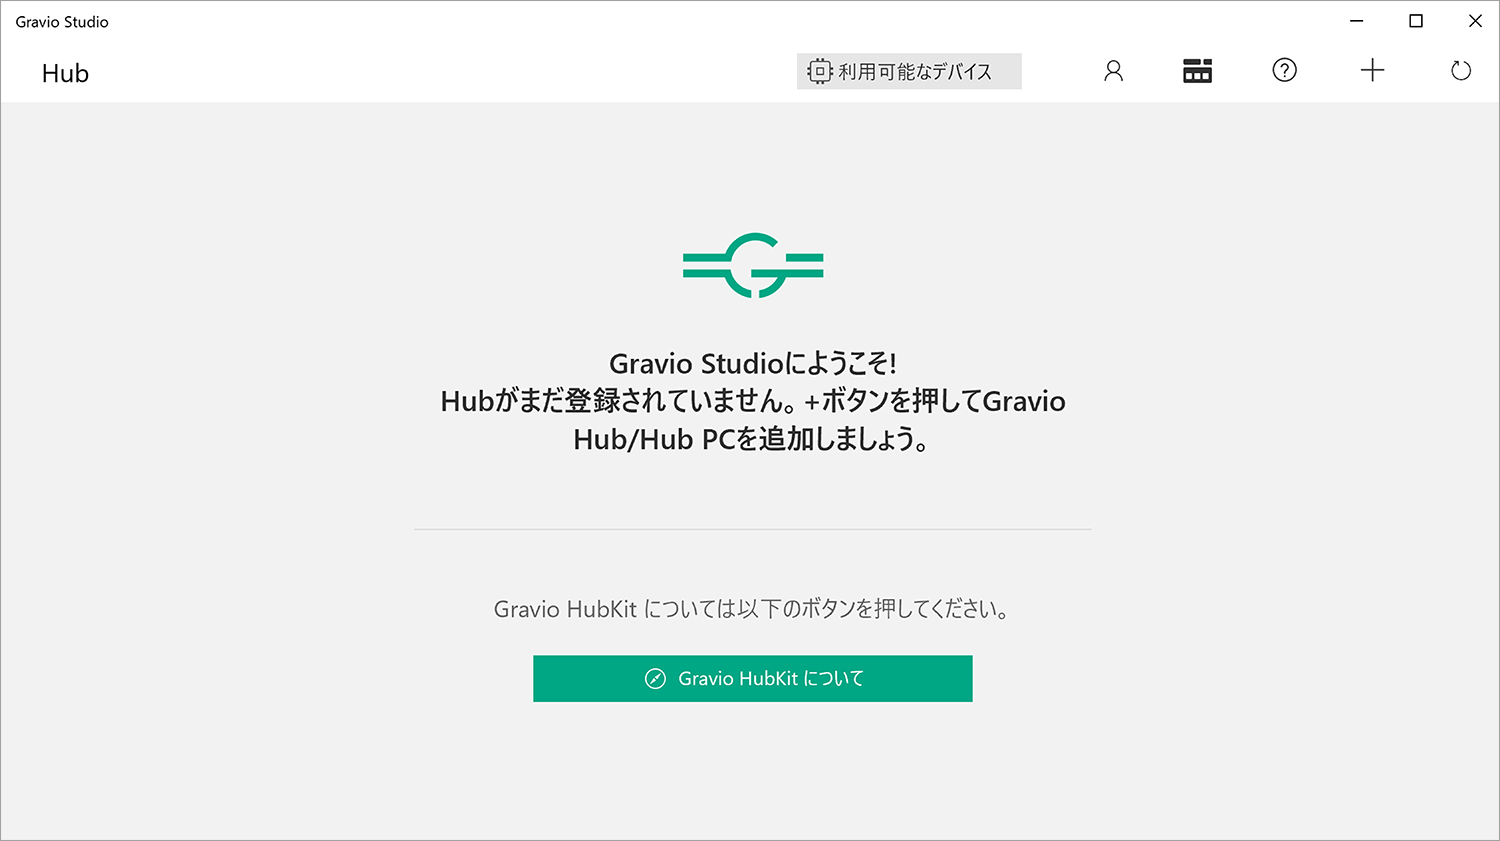Open the help question mark icon
Viewport: 1500px width, 841px height.
pyautogui.click(x=1284, y=70)
